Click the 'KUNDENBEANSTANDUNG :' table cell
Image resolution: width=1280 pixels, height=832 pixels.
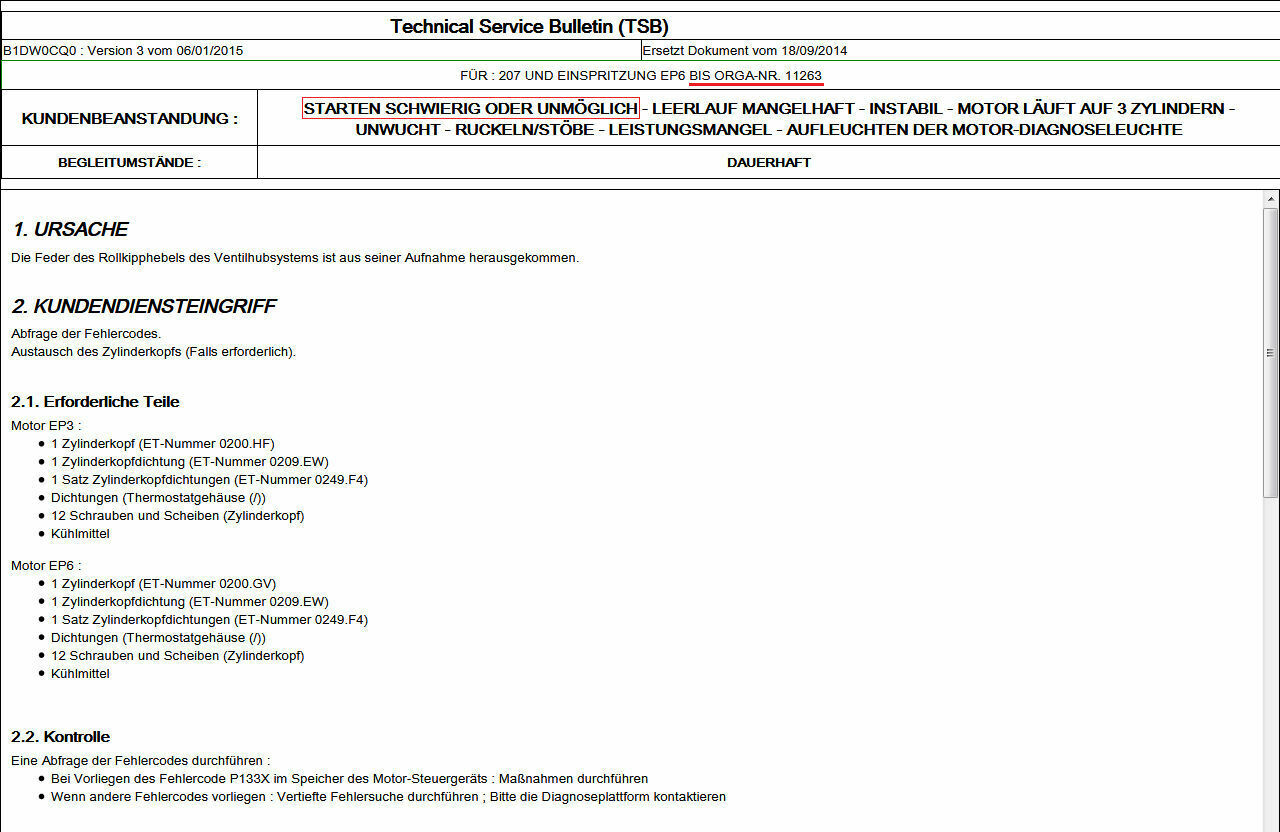coord(129,118)
